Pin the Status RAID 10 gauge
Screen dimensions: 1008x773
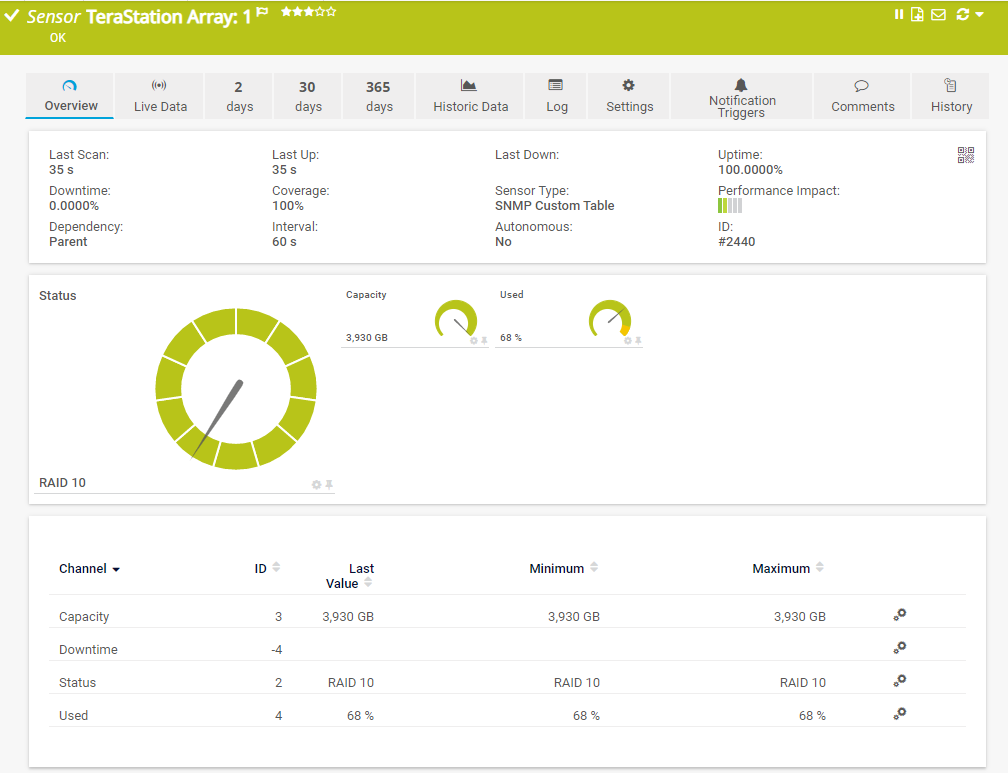click(329, 485)
